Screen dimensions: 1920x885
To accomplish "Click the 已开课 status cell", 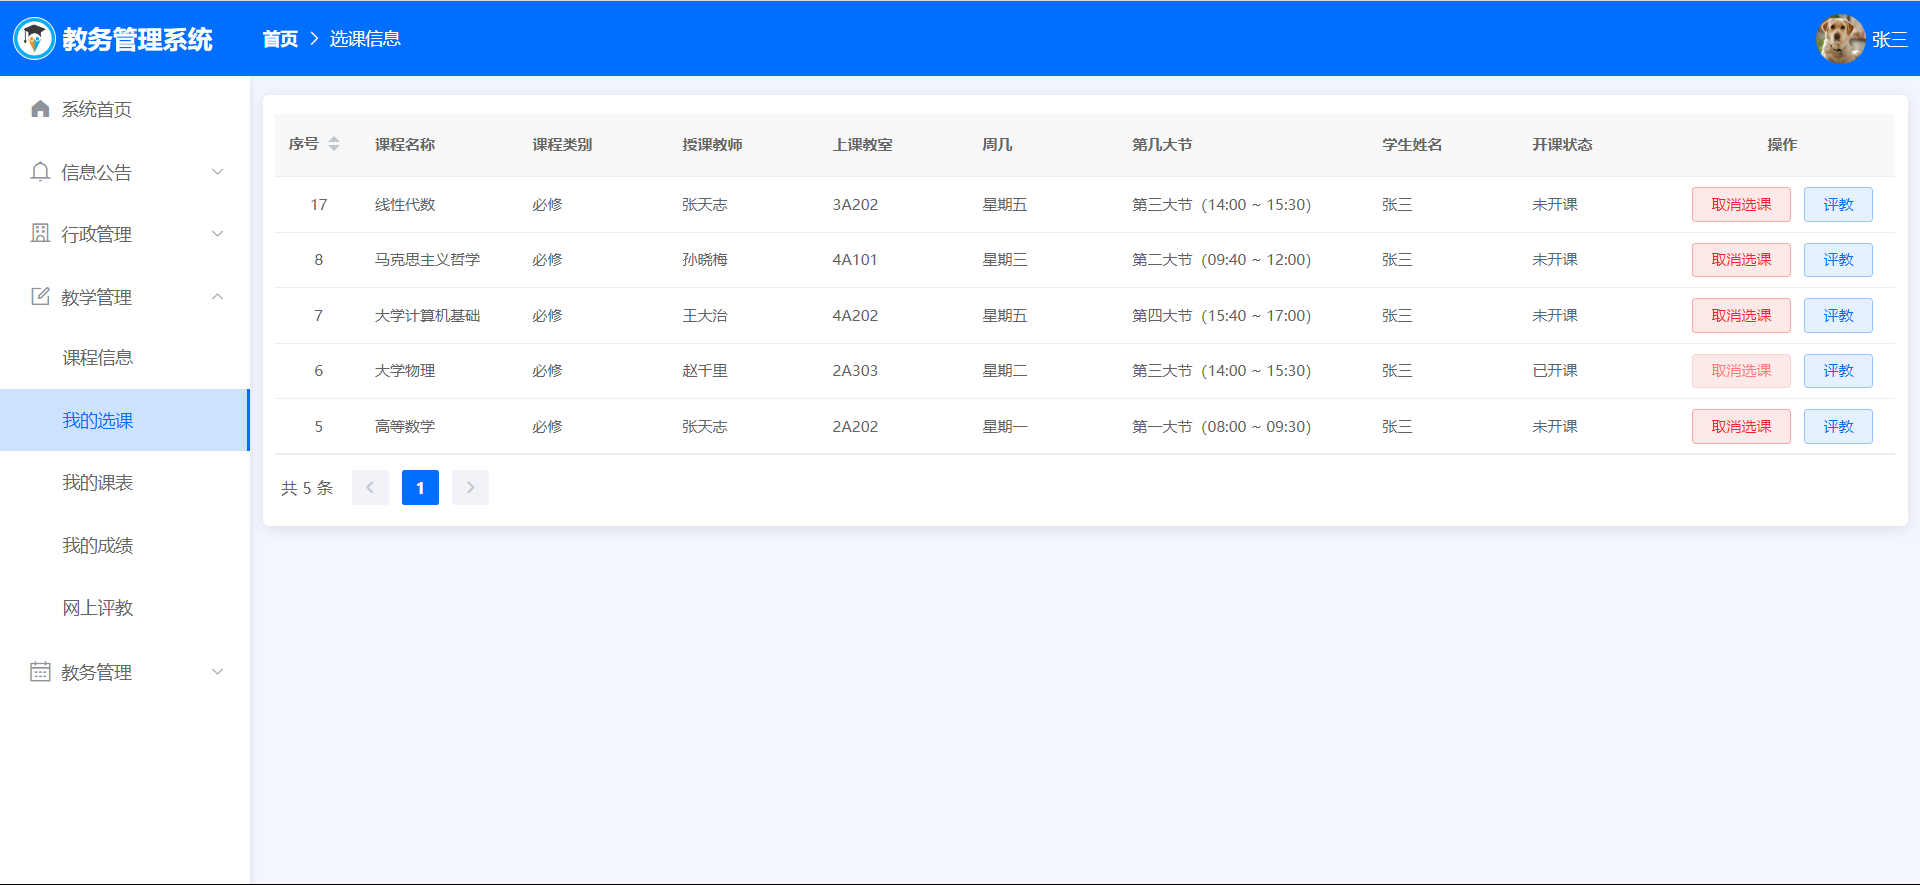I will (1555, 371).
